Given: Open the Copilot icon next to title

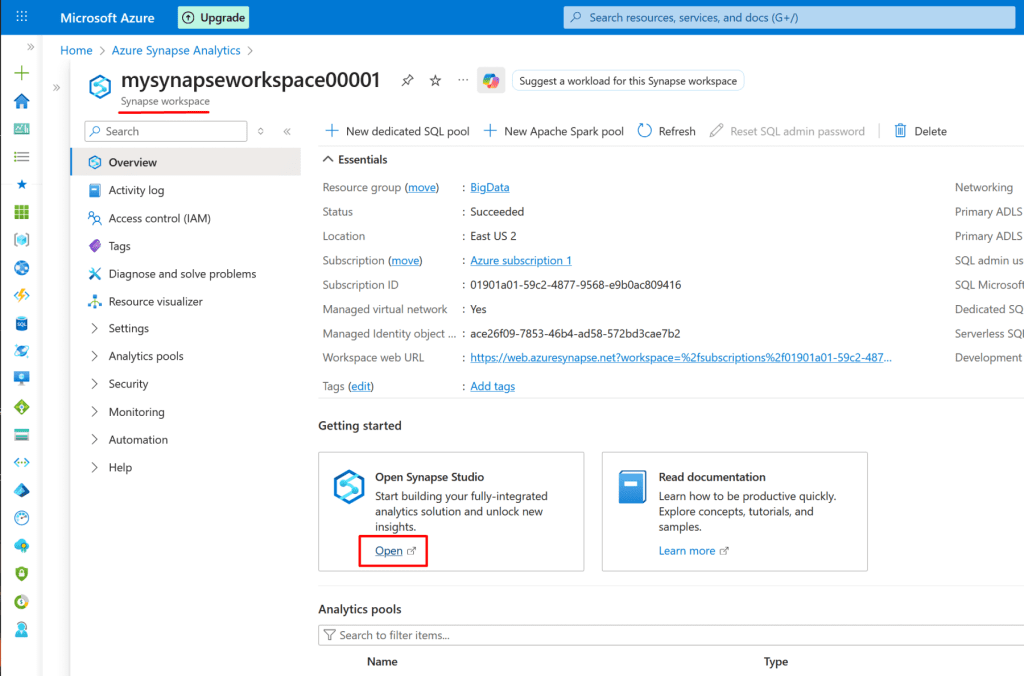Looking at the screenshot, I should [x=490, y=81].
